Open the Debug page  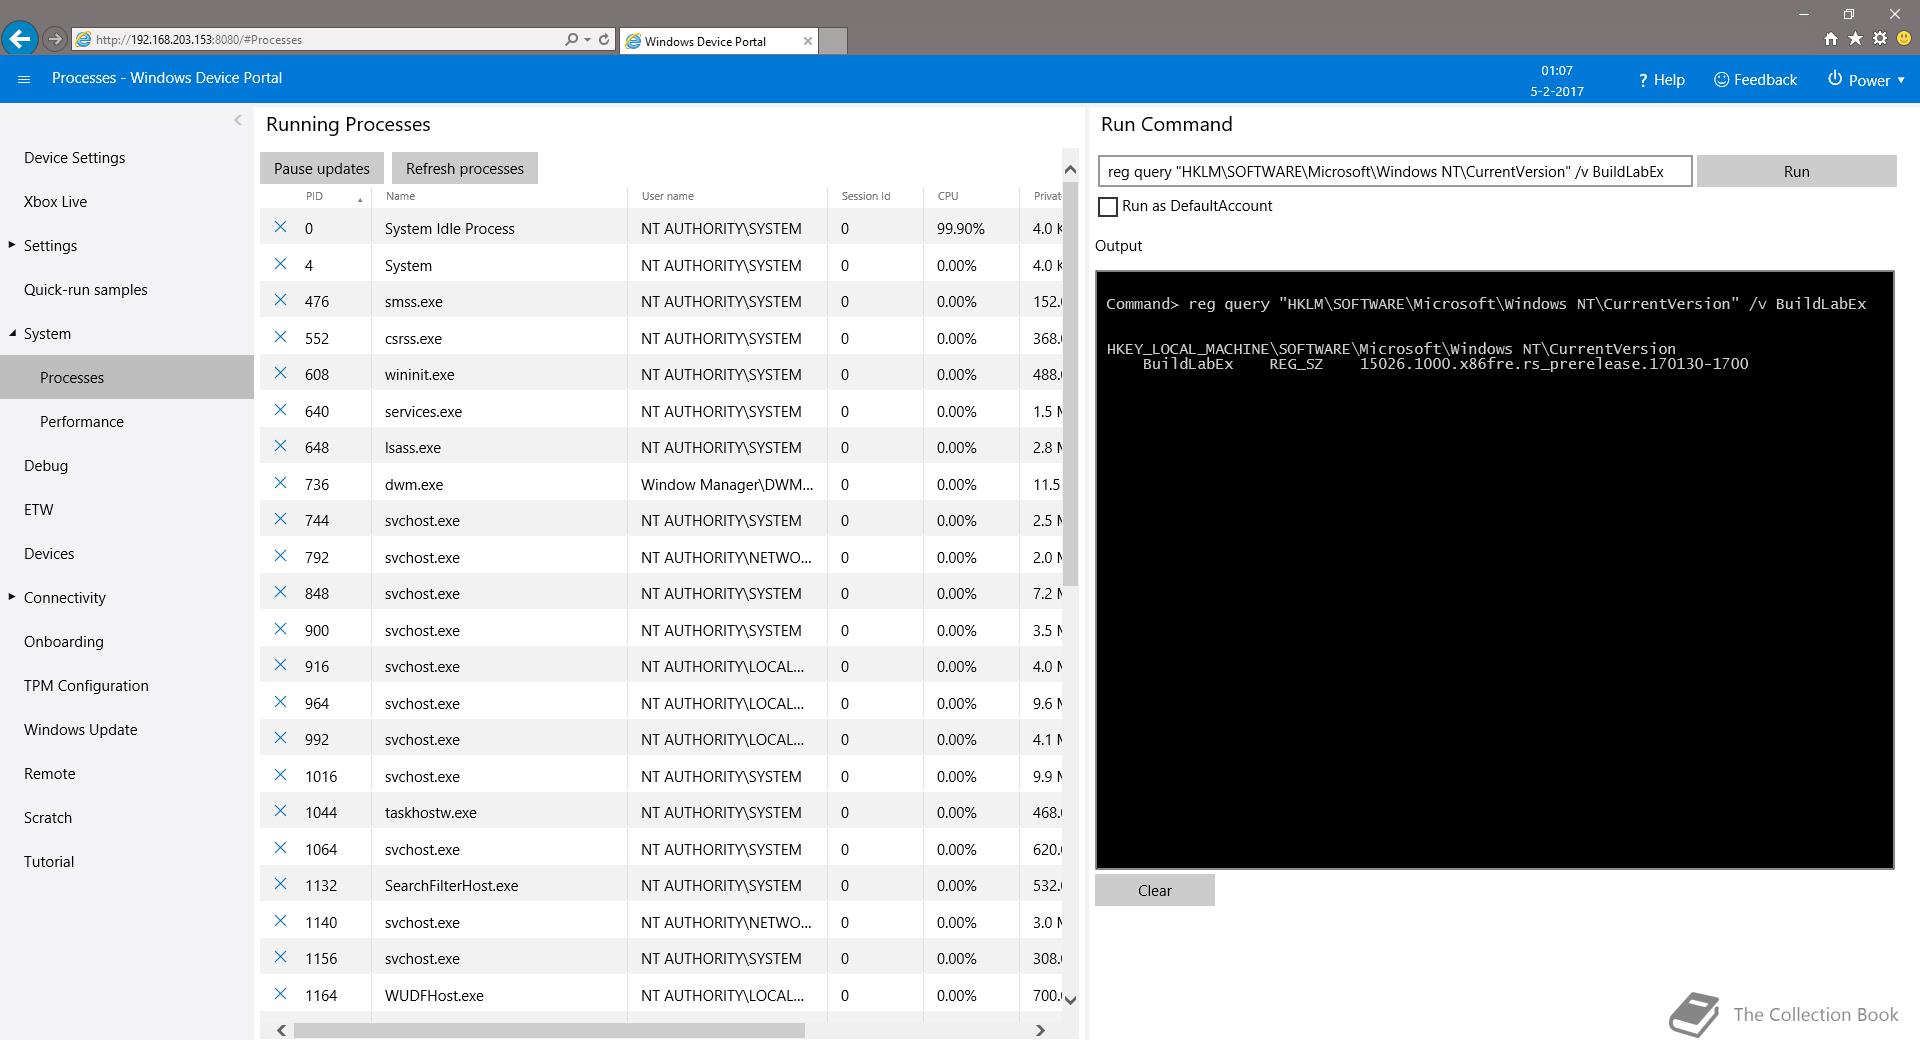click(x=46, y=466)
